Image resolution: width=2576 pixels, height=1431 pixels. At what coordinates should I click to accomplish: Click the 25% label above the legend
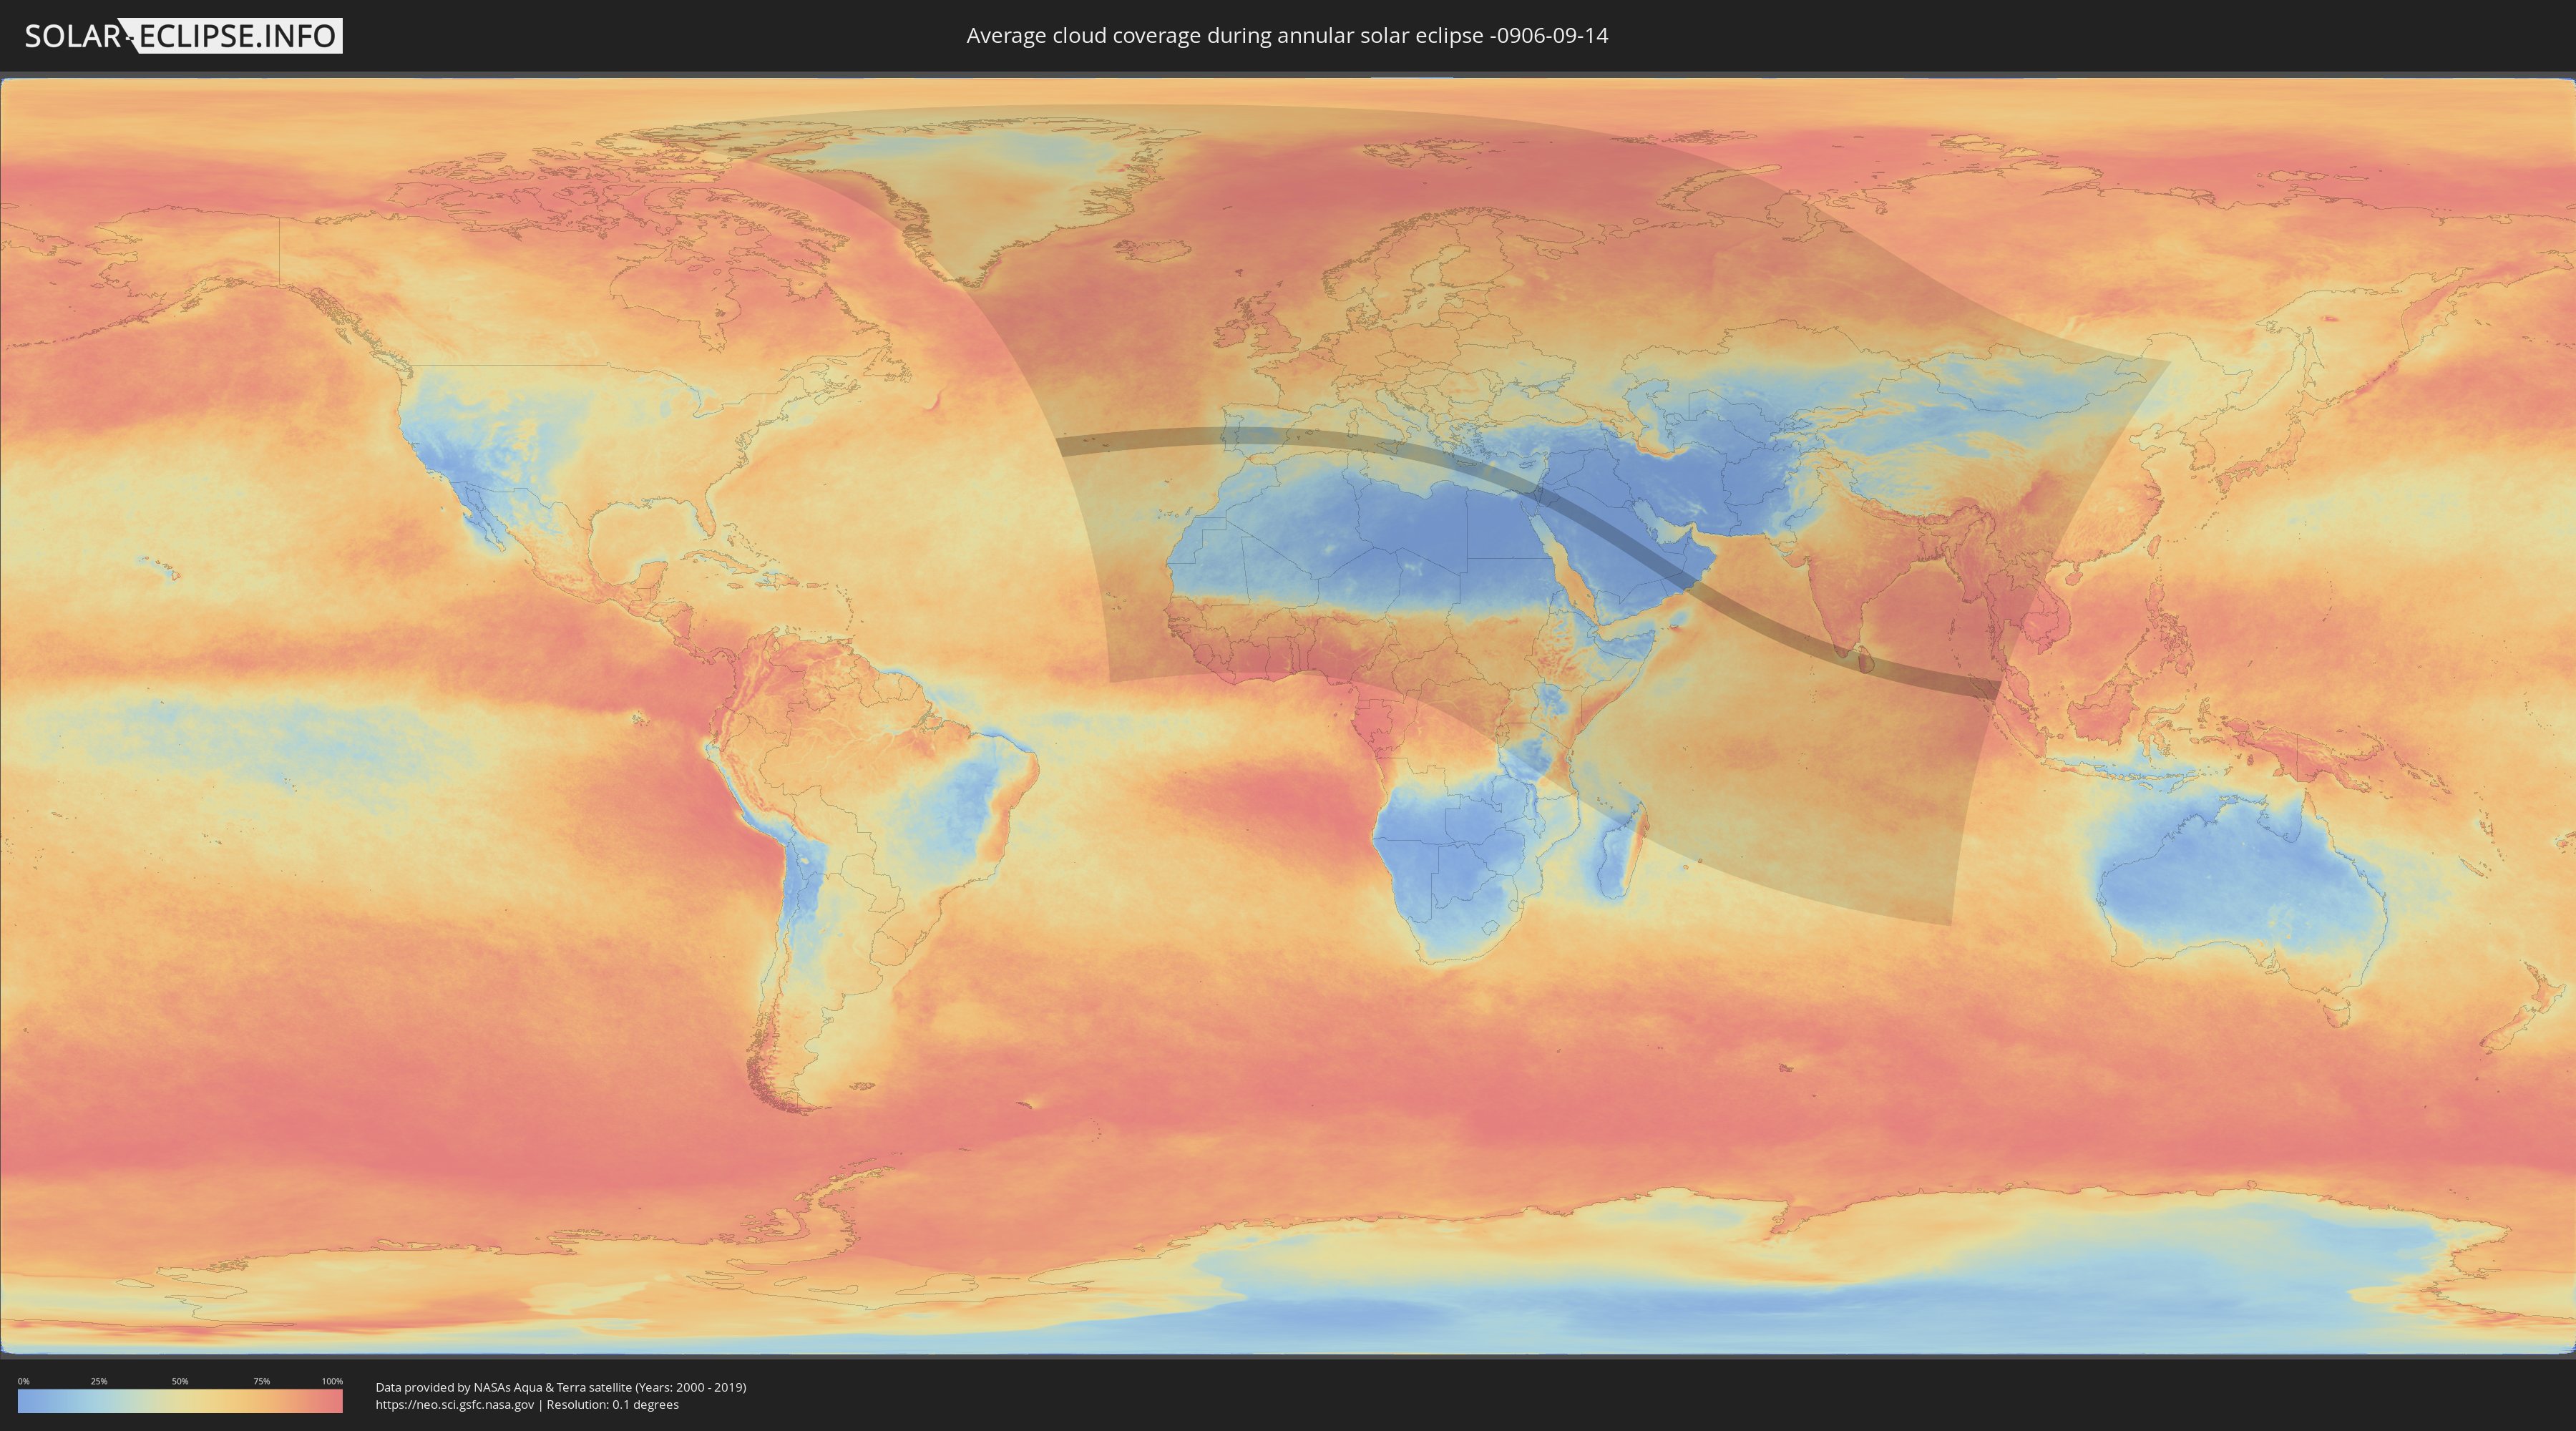pos(99,1381)
